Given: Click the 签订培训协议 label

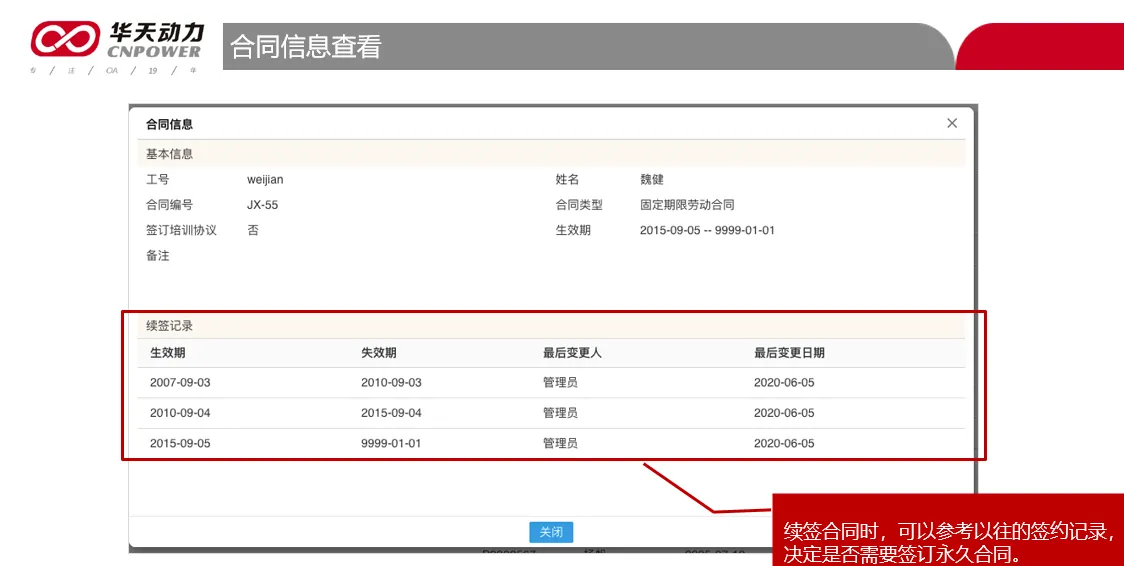Looking at the screenshot, I should pyautogui.click(x=181, y=230).
